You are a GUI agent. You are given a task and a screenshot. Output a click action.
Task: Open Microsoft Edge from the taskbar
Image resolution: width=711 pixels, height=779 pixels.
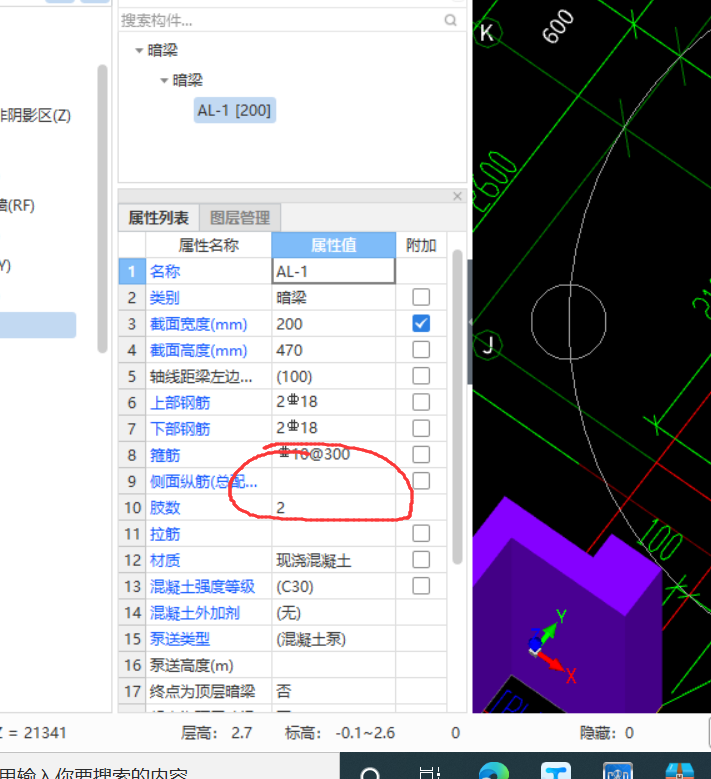click(494, 771)
